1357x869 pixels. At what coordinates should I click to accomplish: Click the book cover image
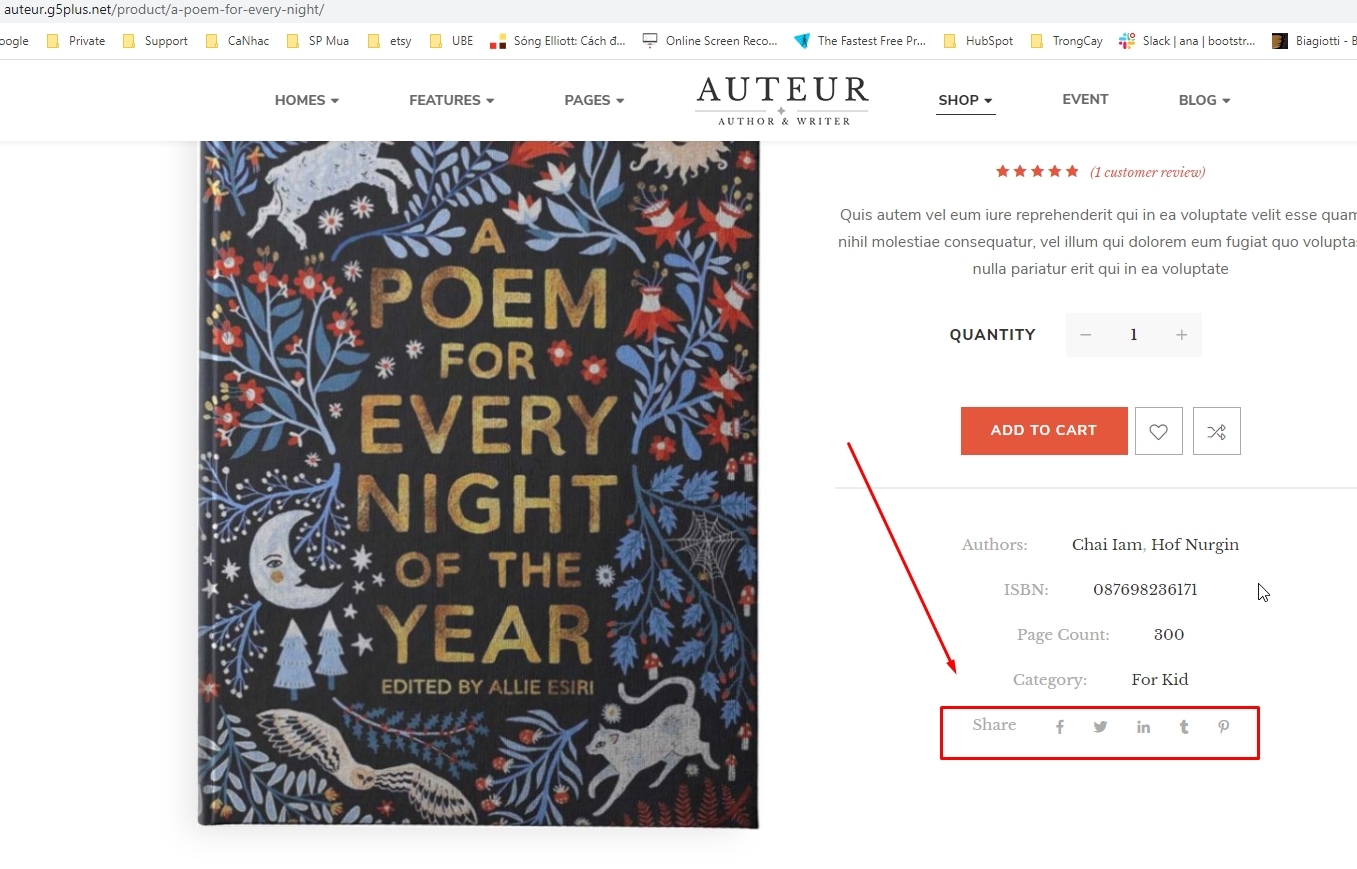[478, 480]
